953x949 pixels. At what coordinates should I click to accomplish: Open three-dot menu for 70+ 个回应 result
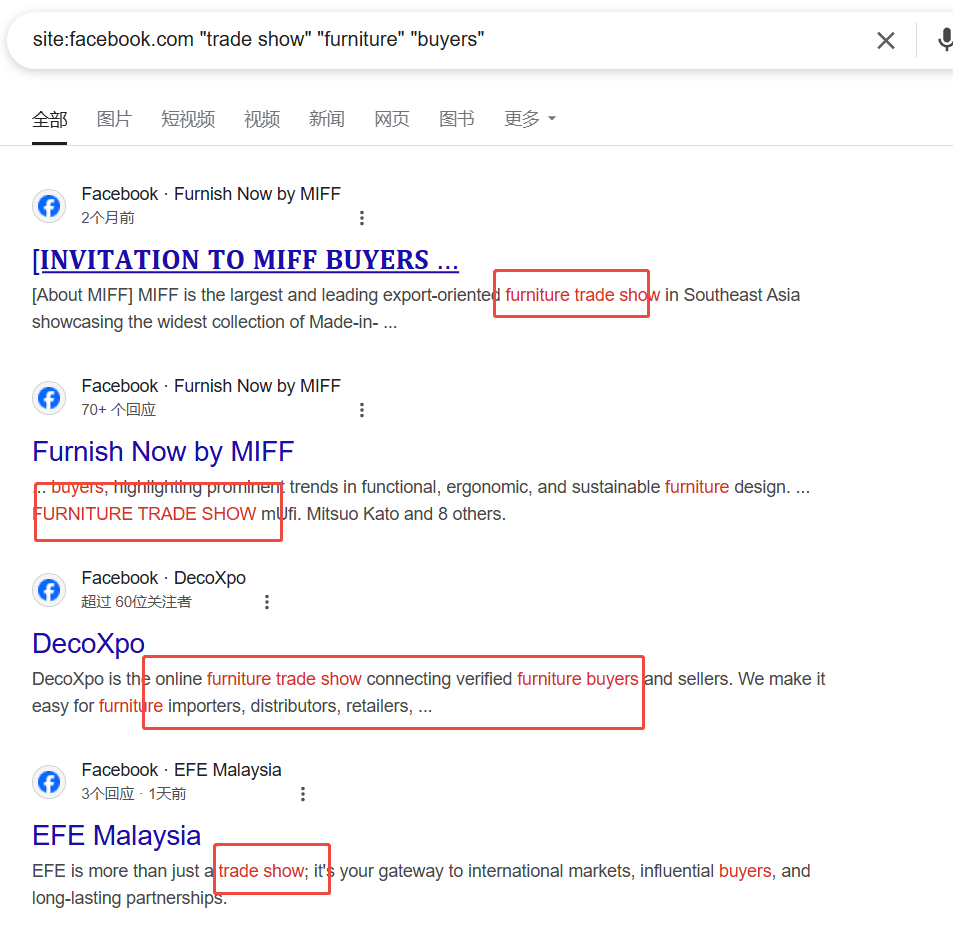tap(362, 410)
